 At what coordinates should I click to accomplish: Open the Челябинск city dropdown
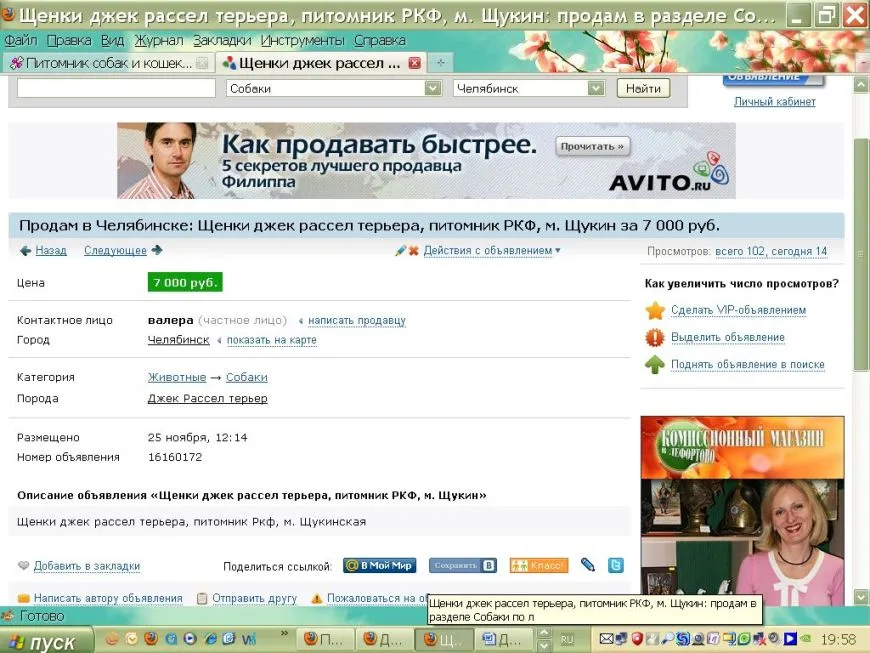596,88
